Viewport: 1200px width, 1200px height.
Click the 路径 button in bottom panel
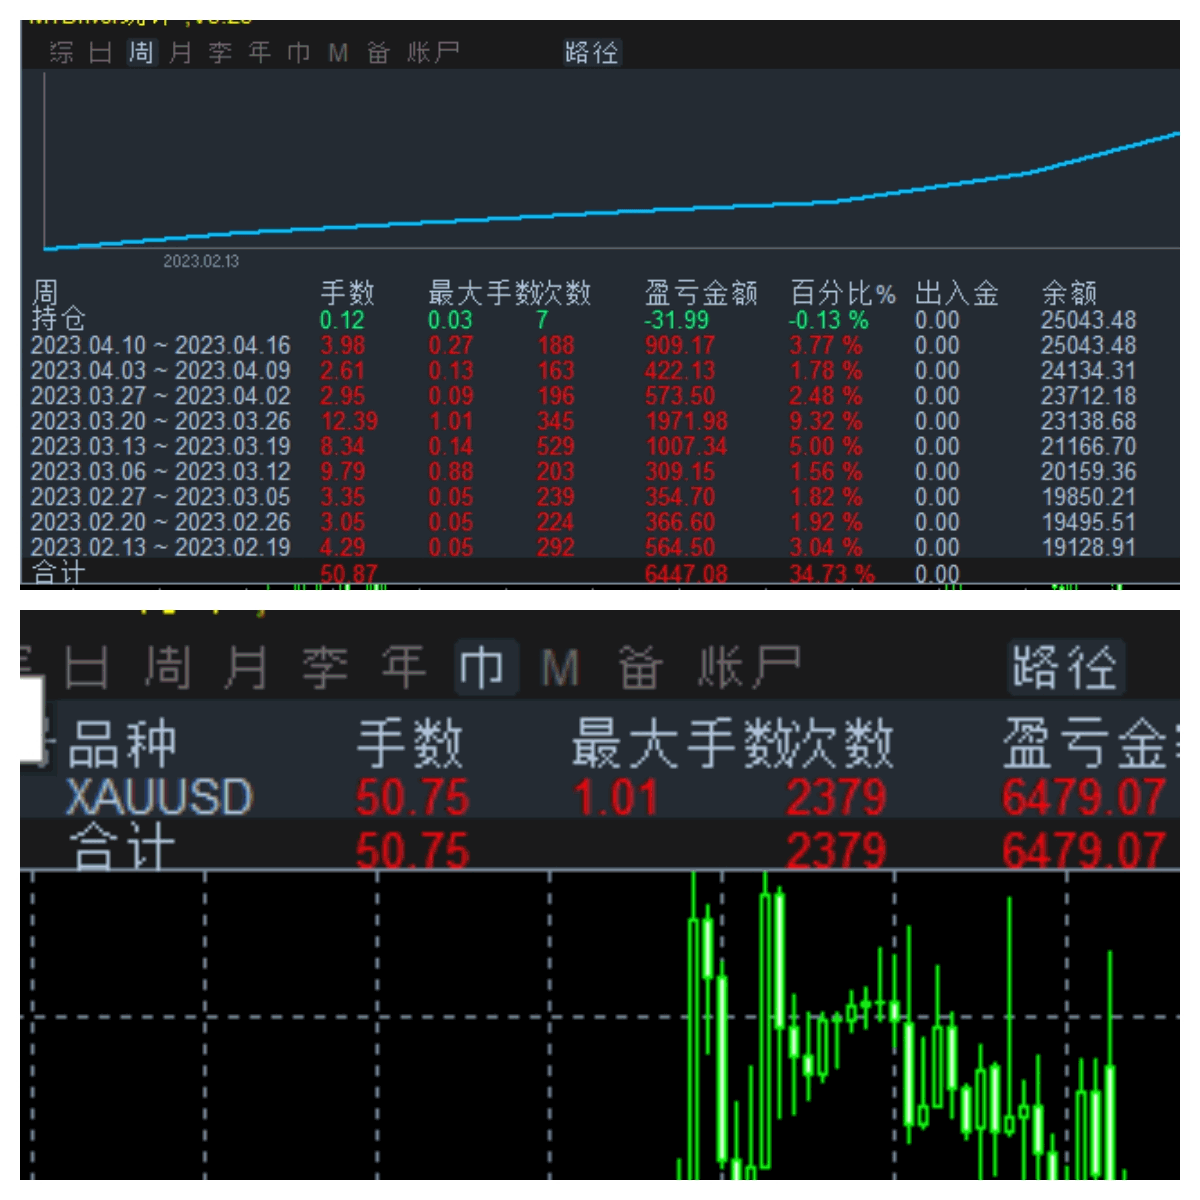[1064, 667]
